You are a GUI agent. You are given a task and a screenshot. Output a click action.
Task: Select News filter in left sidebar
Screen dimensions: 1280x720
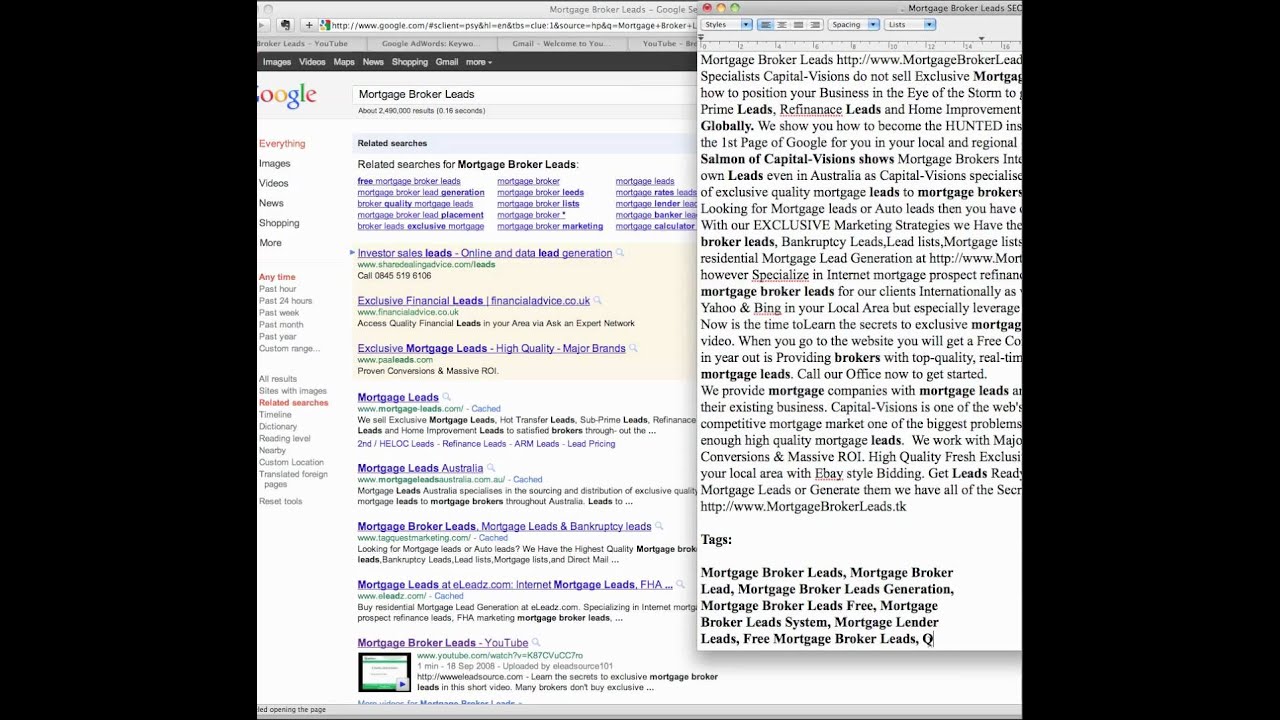point(271,203)
